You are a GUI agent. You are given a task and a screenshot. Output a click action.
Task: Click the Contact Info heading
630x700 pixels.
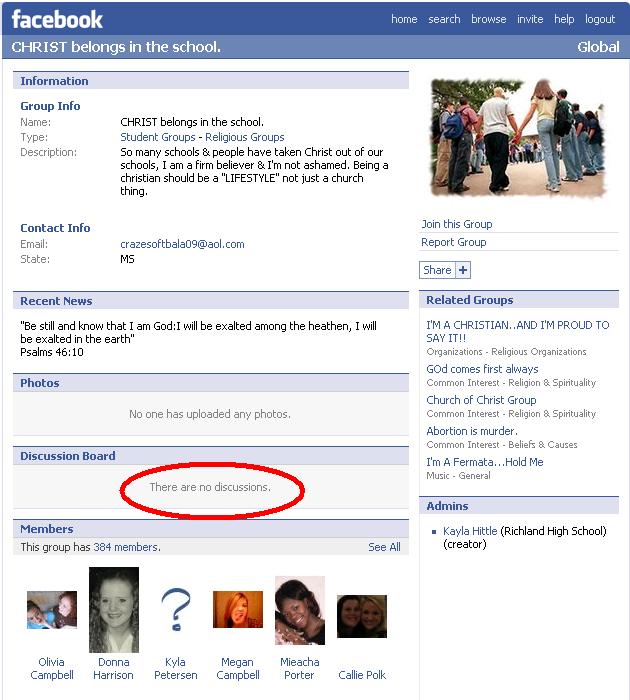[55, 228]
